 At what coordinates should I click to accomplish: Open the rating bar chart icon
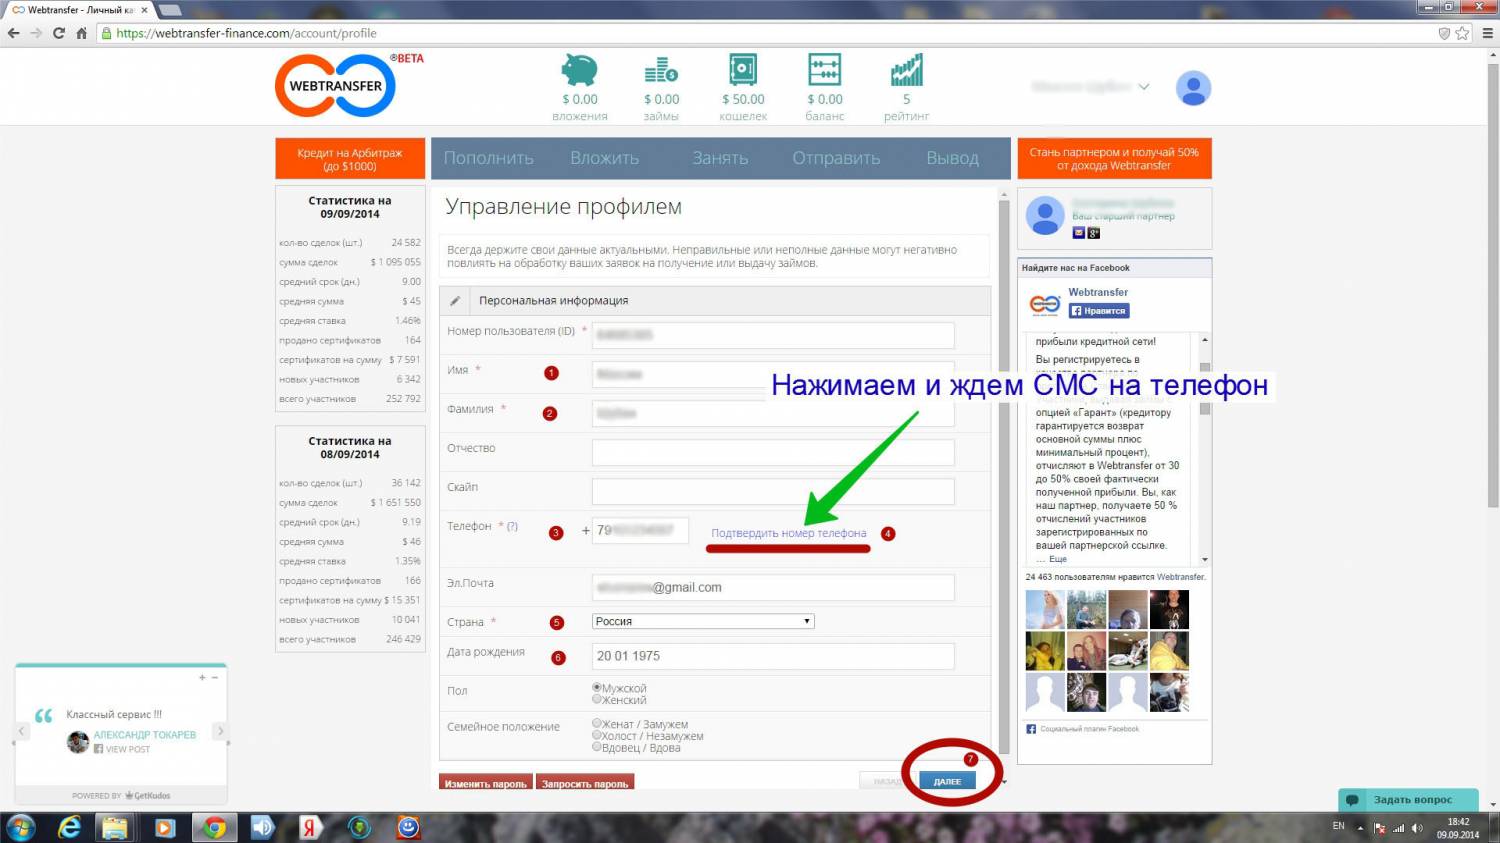click(907, 70)
